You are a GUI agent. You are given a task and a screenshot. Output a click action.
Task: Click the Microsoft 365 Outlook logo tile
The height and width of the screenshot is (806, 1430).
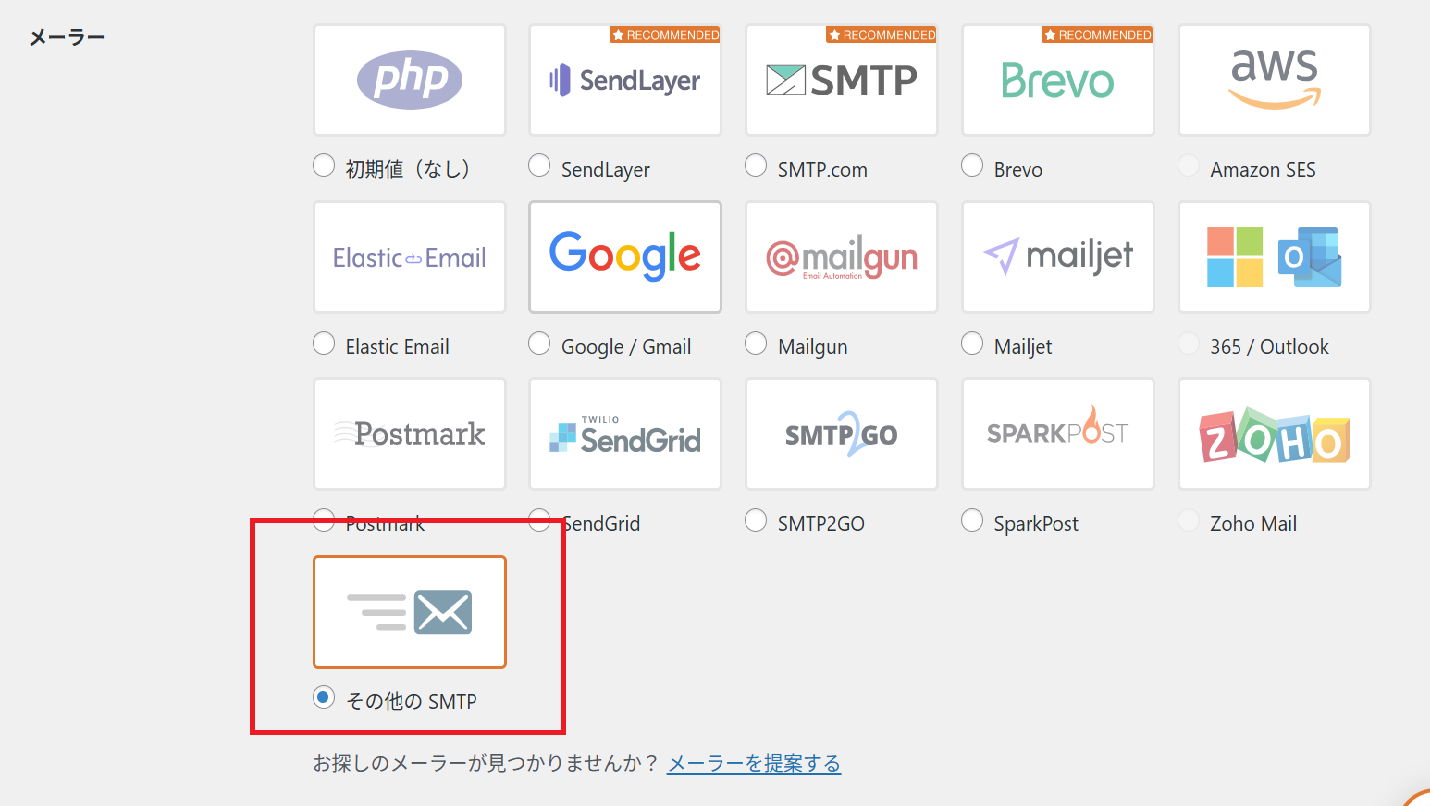point(1274,257)
